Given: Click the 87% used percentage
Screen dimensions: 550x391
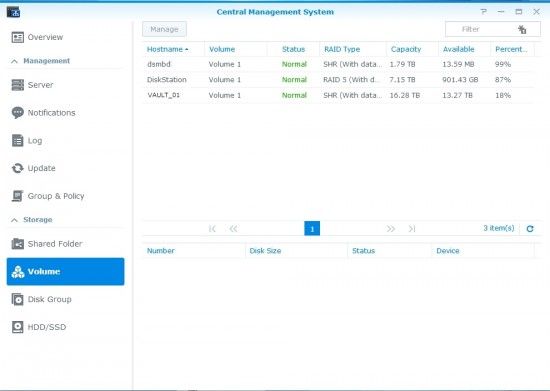Looking at the screenshot, I should click(x=503, y=80).
